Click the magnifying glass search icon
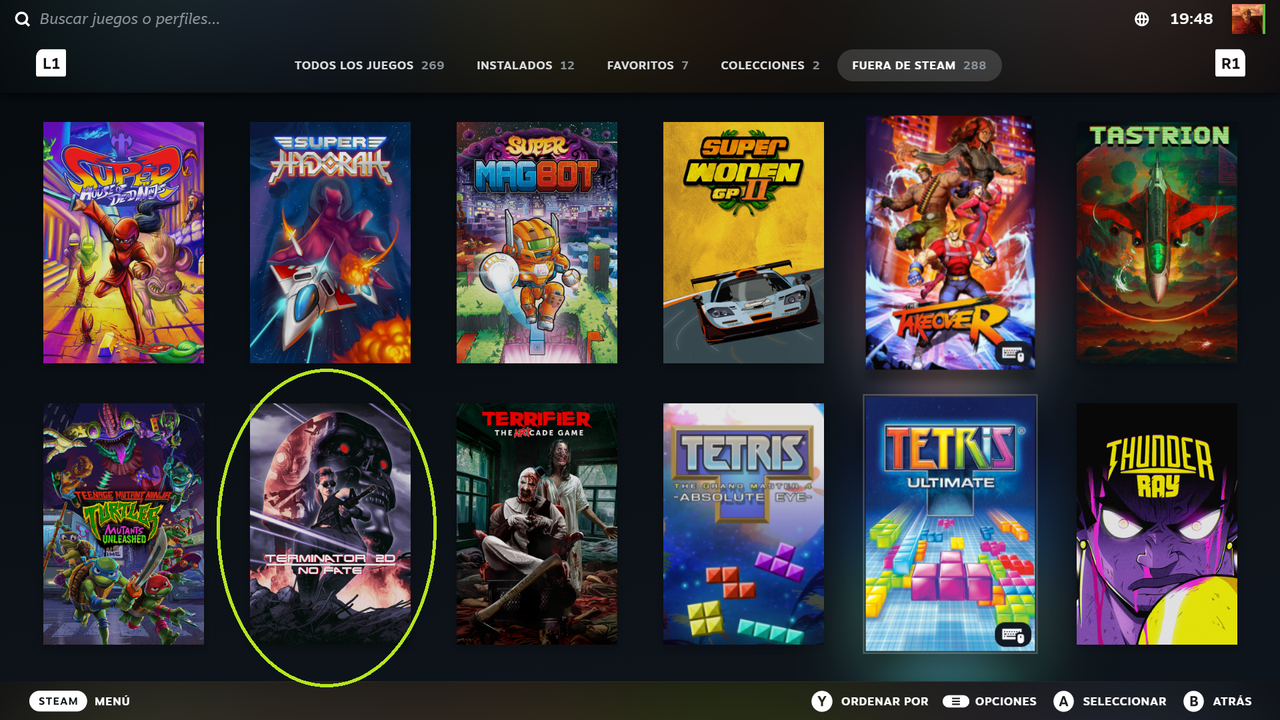1280x720 pixels. click(22, 19)
